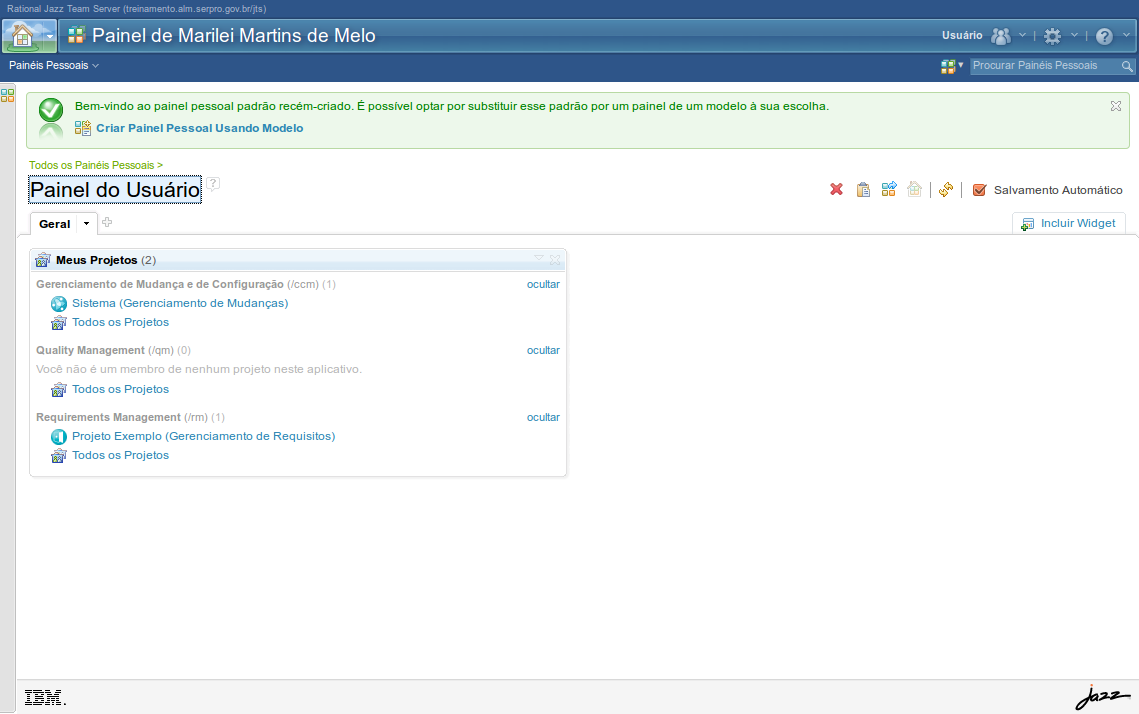Edit the Painel do Usuário title
The image size is (1139, 714).
[115, 190]
